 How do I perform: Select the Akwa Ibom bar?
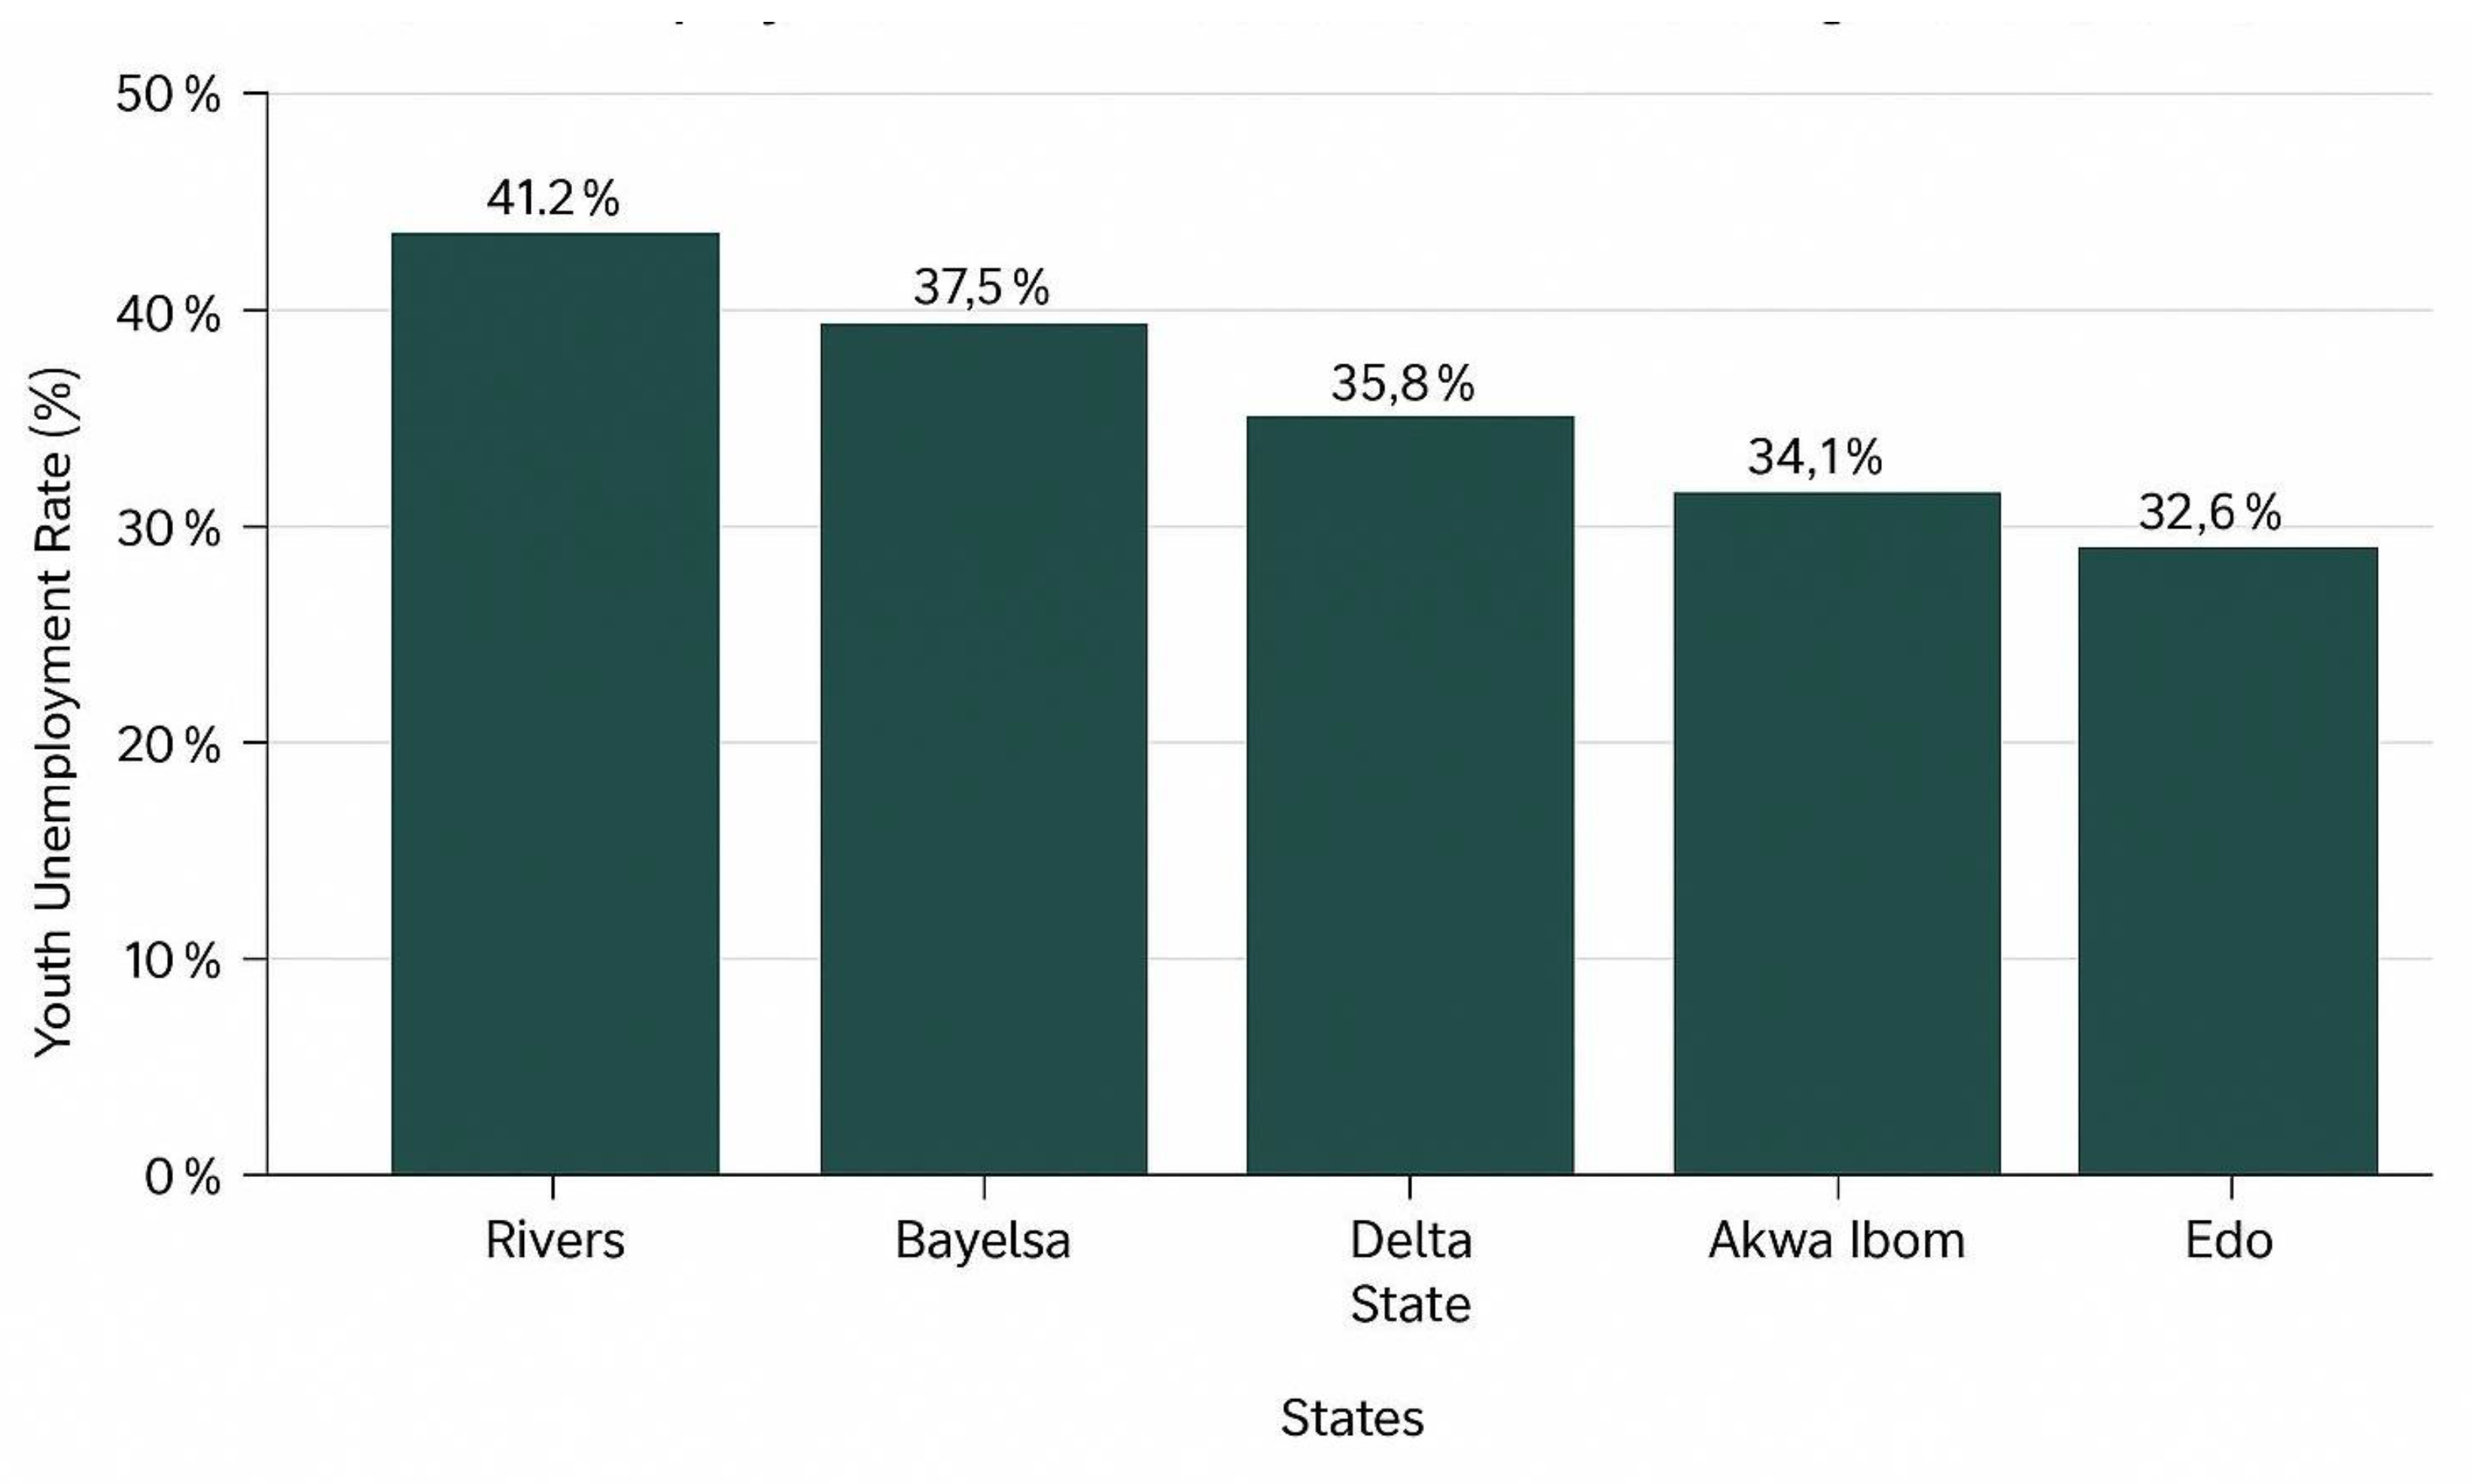click(1836, 832)
